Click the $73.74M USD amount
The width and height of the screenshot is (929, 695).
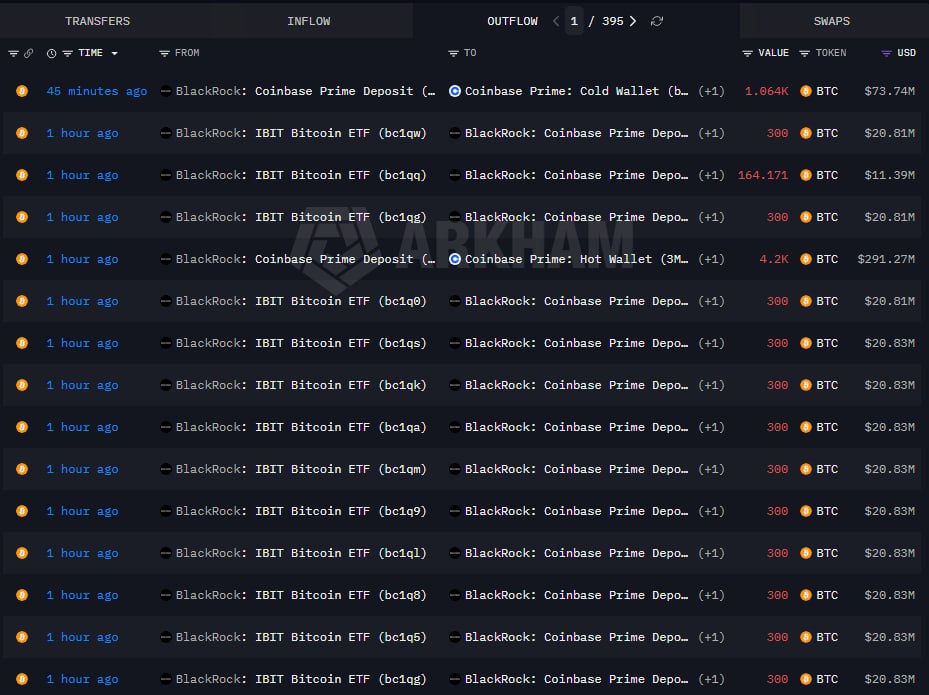(x=889, y=91)
